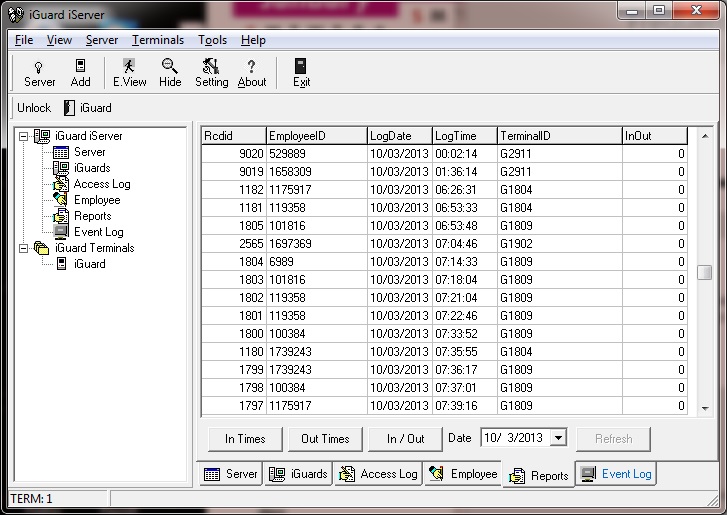Open the Terminals menu

(x=158, y=40)
